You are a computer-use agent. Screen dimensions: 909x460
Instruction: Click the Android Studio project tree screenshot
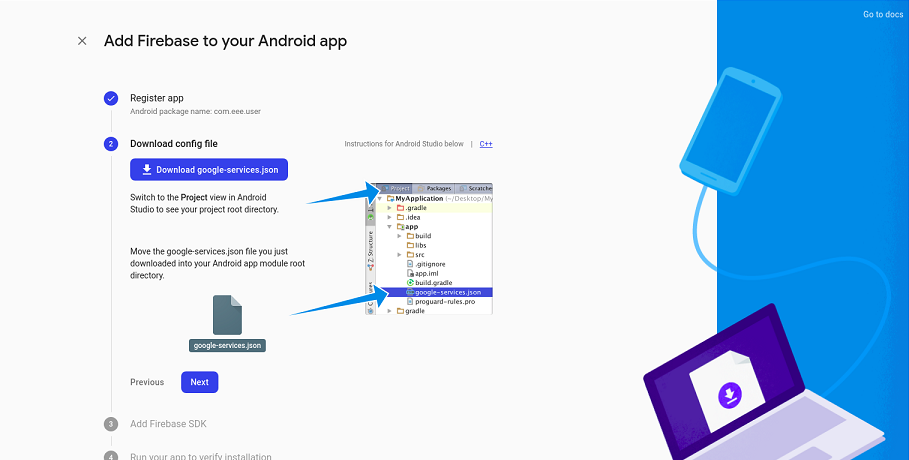429,248
